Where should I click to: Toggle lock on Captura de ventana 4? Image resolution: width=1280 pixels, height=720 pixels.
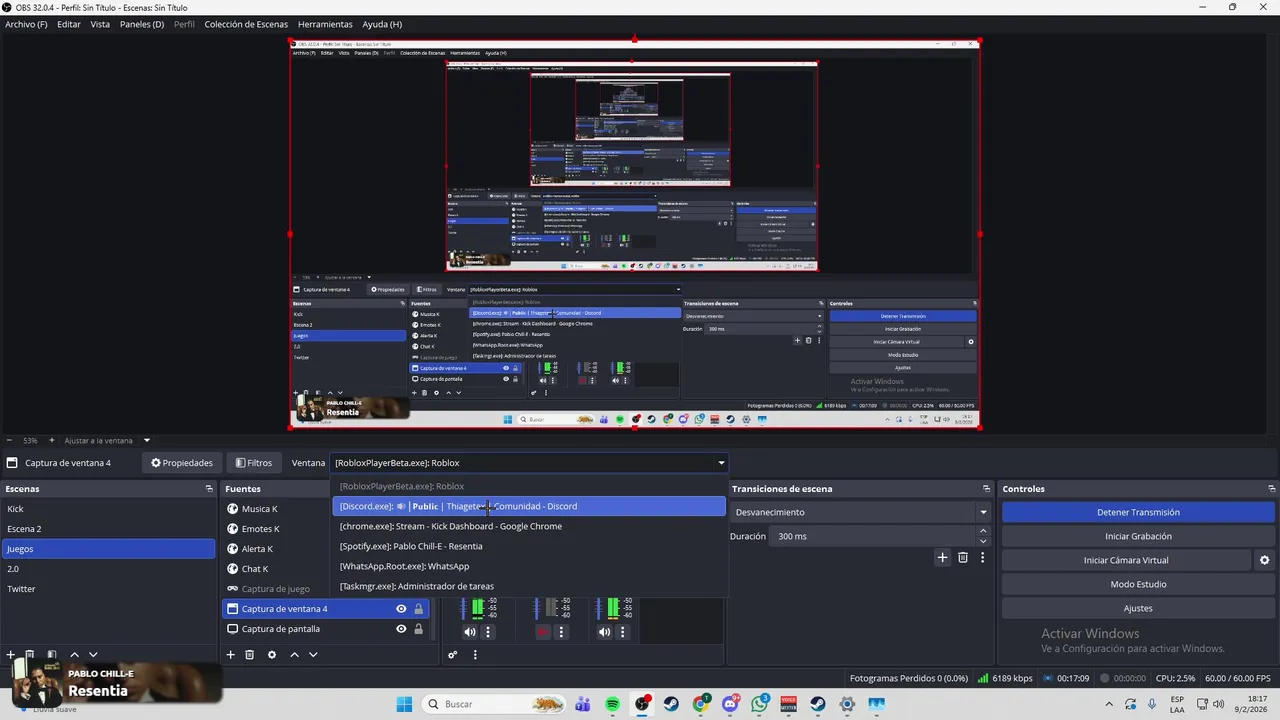[419, 609]
